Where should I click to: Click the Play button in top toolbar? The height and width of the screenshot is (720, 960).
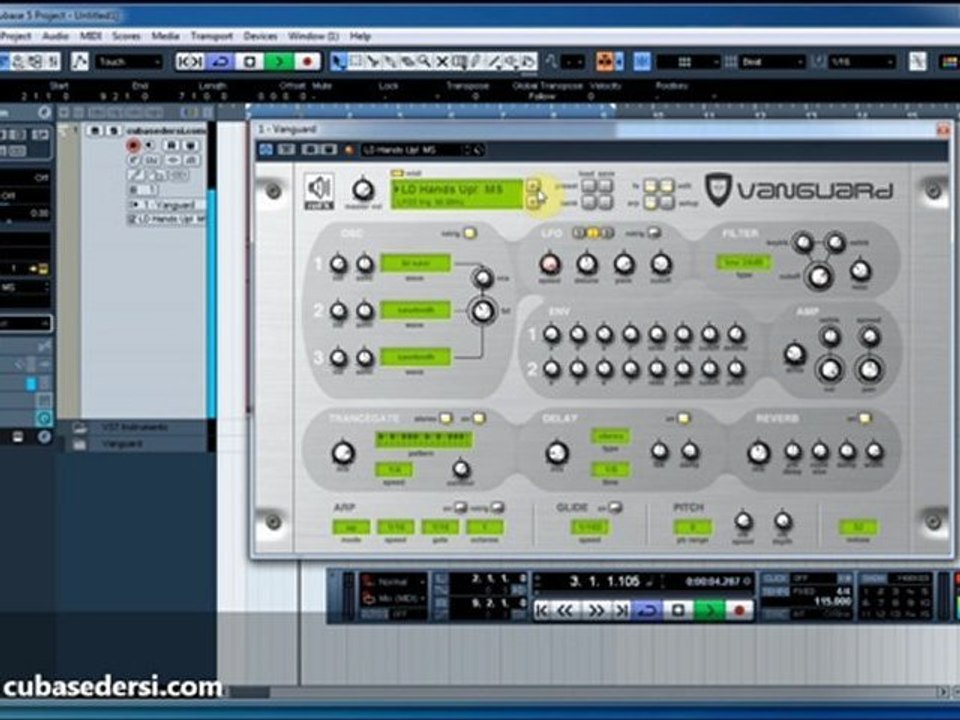pyautogui.click(x=279, y=61)
